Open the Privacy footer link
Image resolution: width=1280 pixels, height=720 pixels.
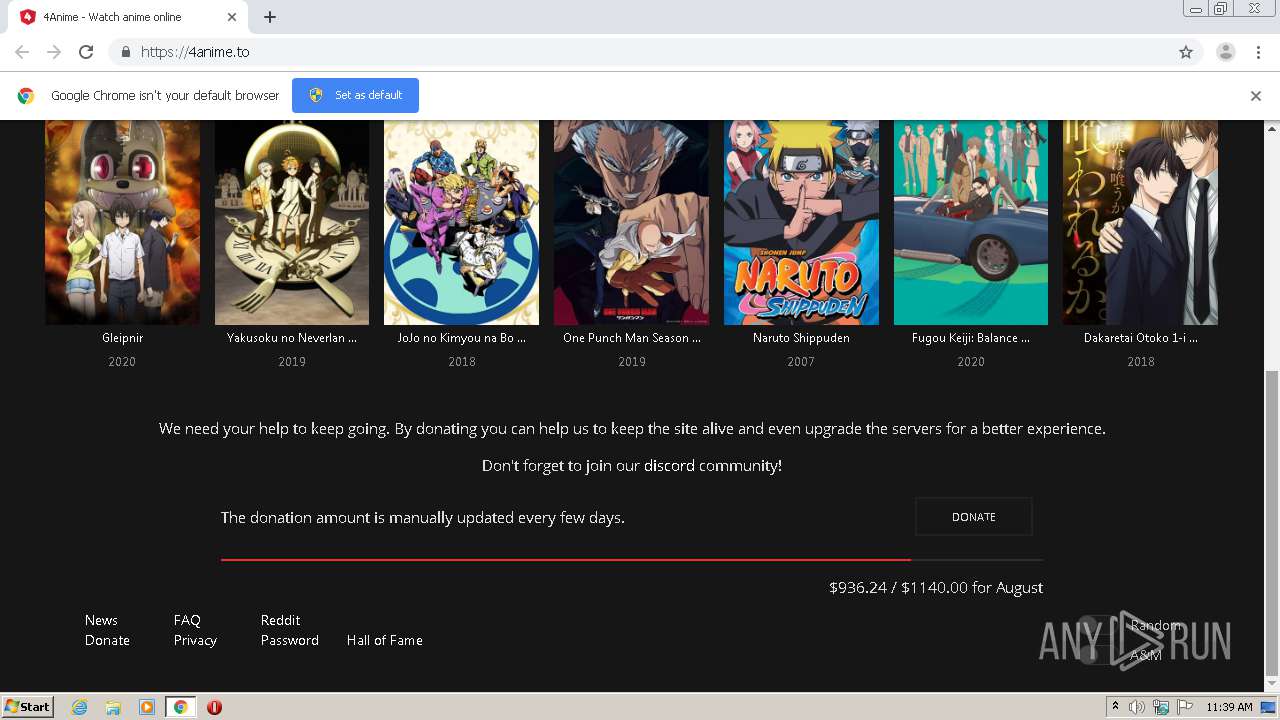(195, 640)
